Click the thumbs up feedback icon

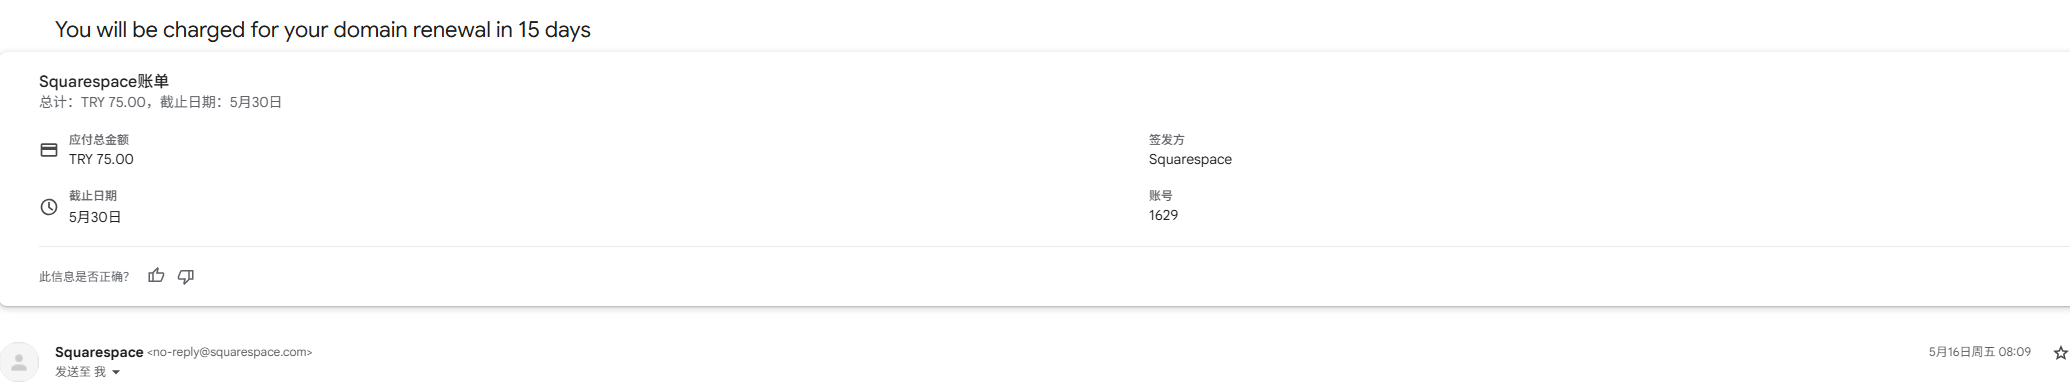point(156,276)
